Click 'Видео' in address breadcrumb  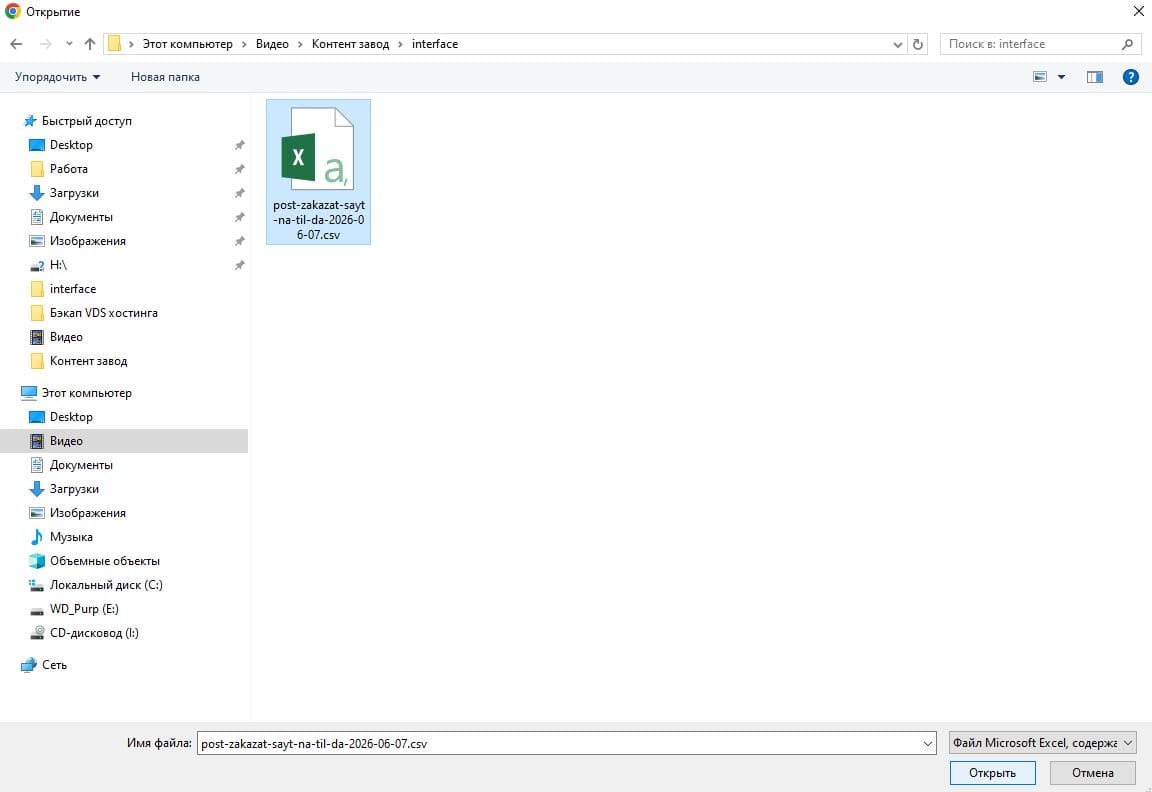[272, 44]
